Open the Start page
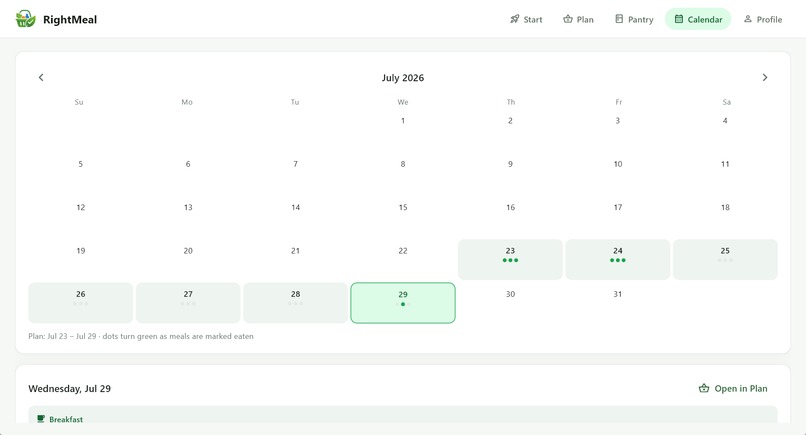 526,19
